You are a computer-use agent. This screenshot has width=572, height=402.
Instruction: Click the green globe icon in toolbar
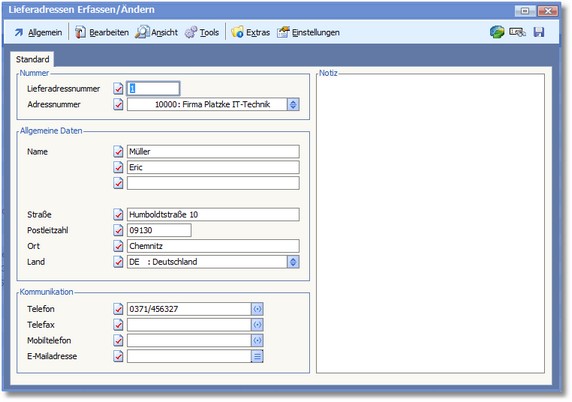[497, 32]
